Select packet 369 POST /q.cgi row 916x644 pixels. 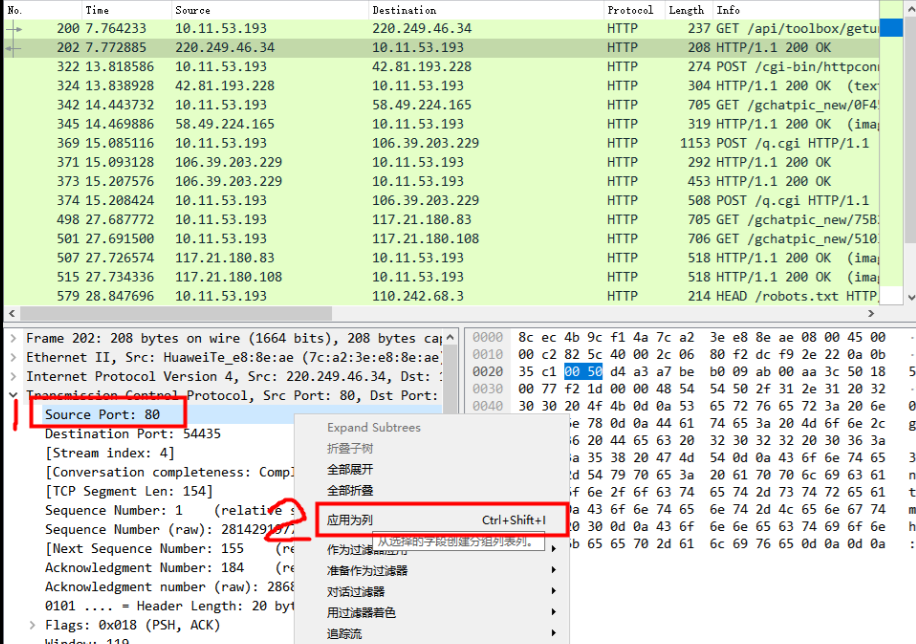point(441,143)
